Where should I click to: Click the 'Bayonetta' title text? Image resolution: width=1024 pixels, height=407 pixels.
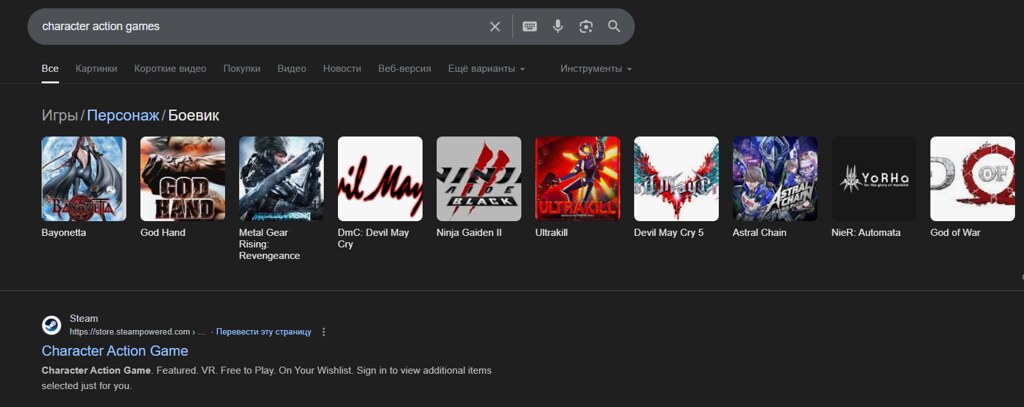click(63, 233)
